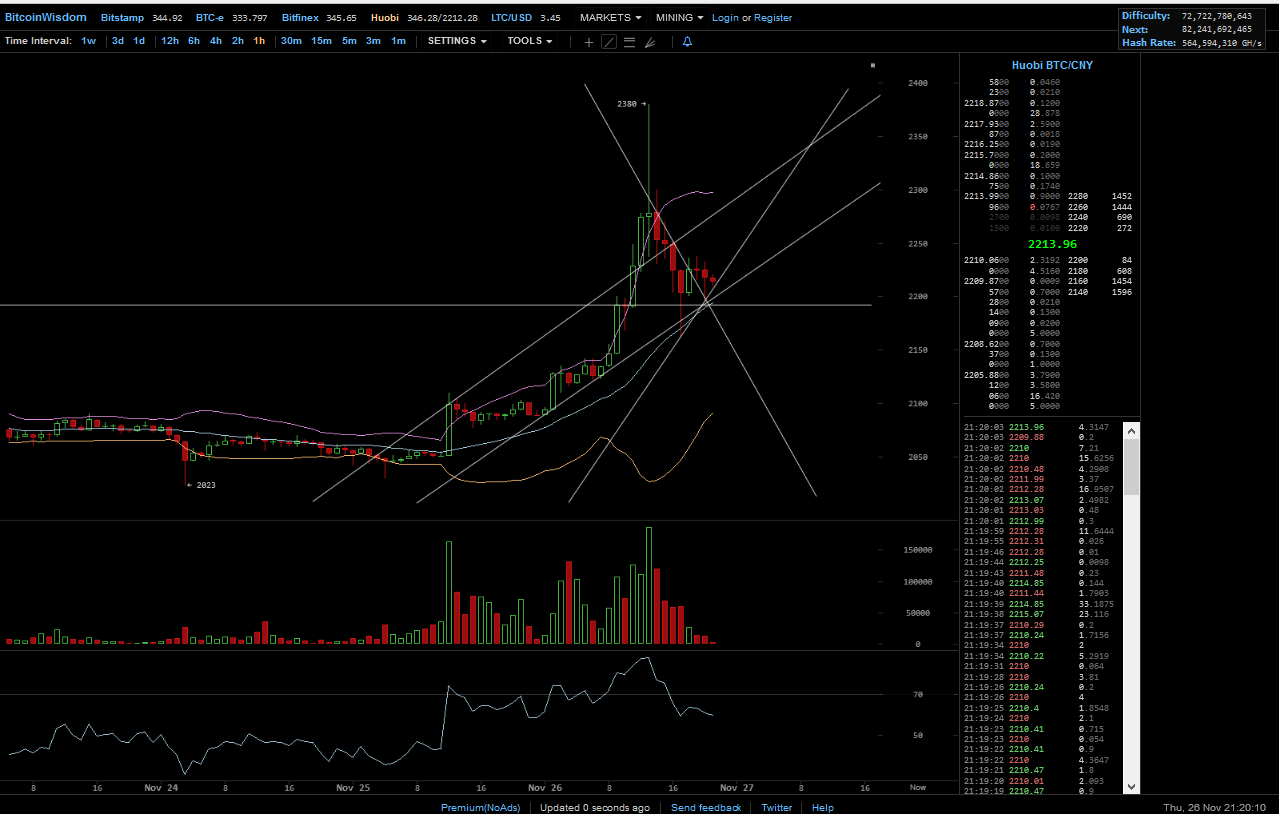This screenshot has height=814, width=1279.
Task: Click the 2023 low price label on the chart
Action: point(205,485)
